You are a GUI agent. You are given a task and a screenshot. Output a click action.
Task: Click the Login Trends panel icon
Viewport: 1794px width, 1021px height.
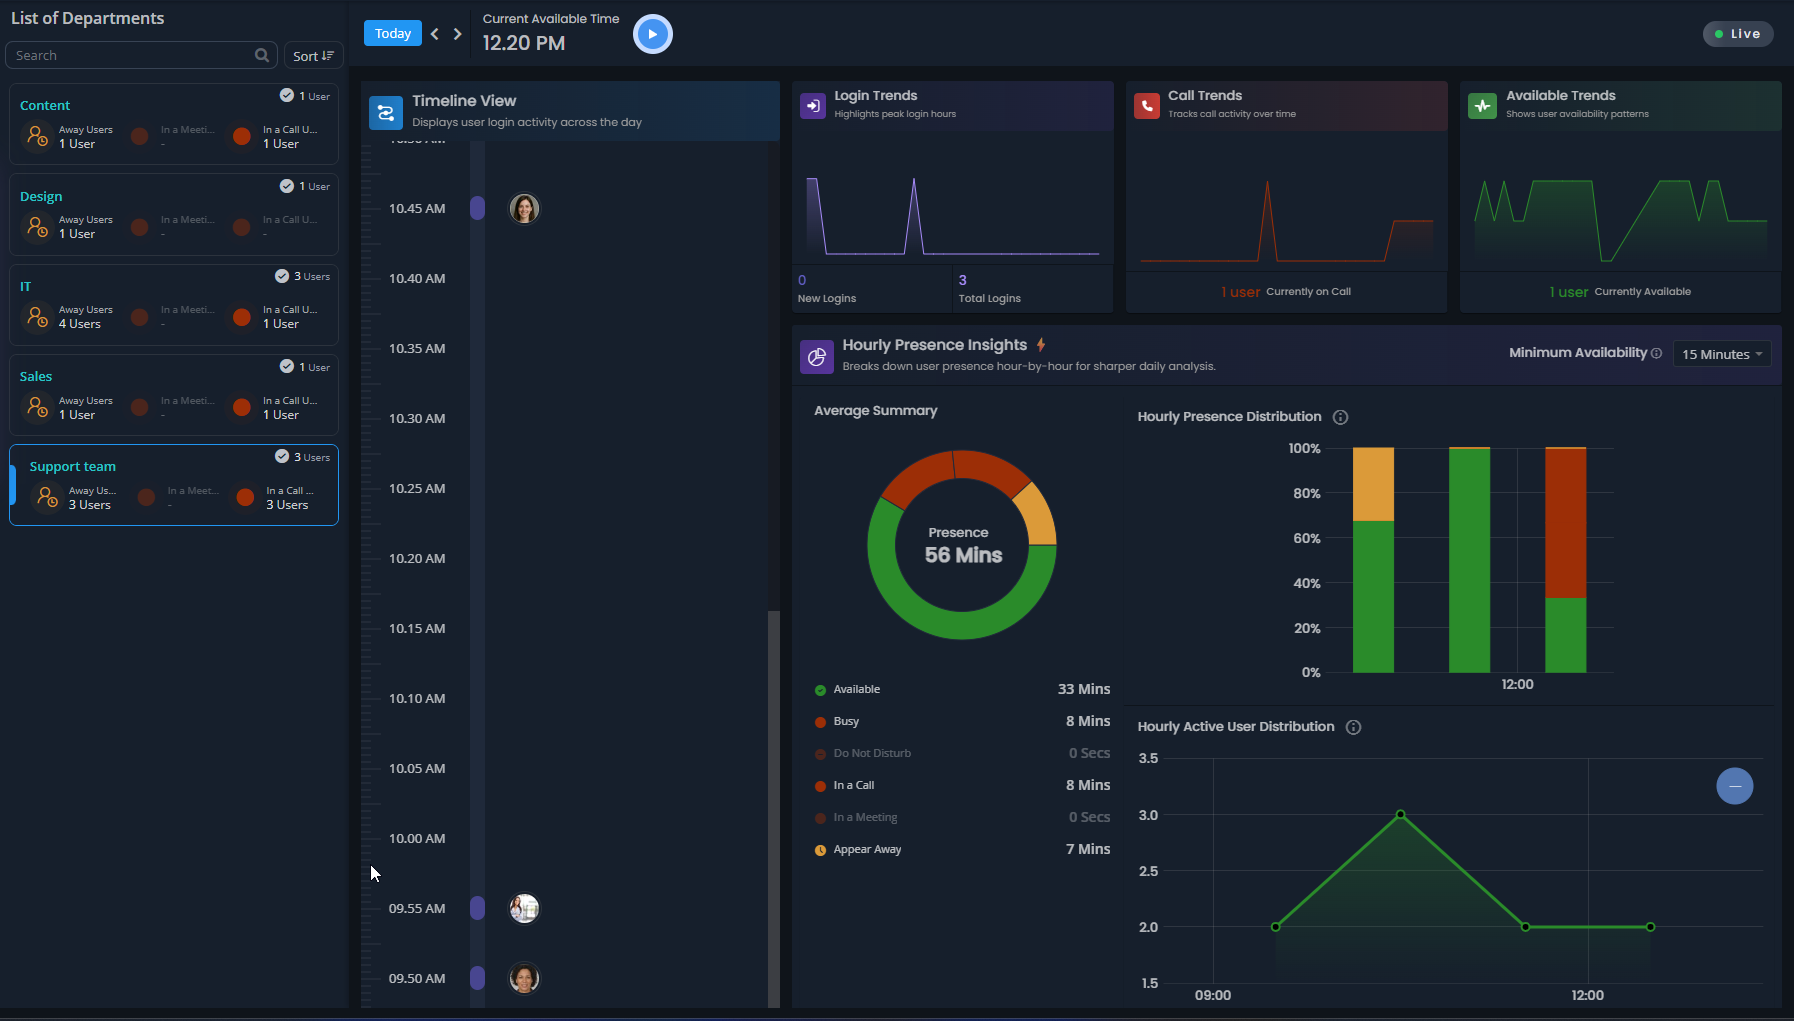coord(814,105)
